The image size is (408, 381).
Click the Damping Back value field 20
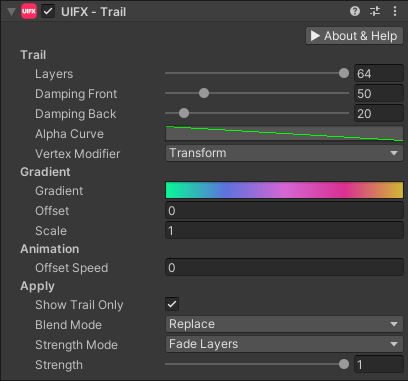(379, 113)
